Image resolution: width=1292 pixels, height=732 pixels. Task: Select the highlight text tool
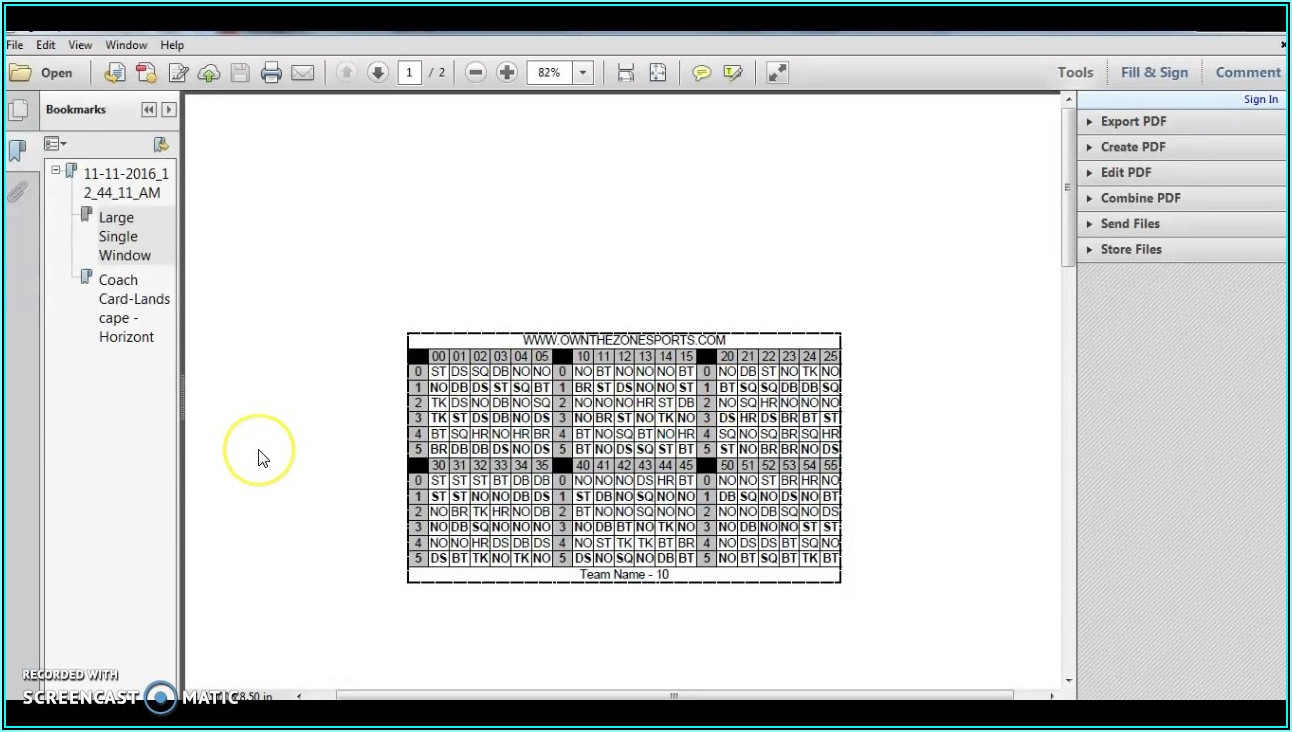pyautogui.click(x=733, y=72)
